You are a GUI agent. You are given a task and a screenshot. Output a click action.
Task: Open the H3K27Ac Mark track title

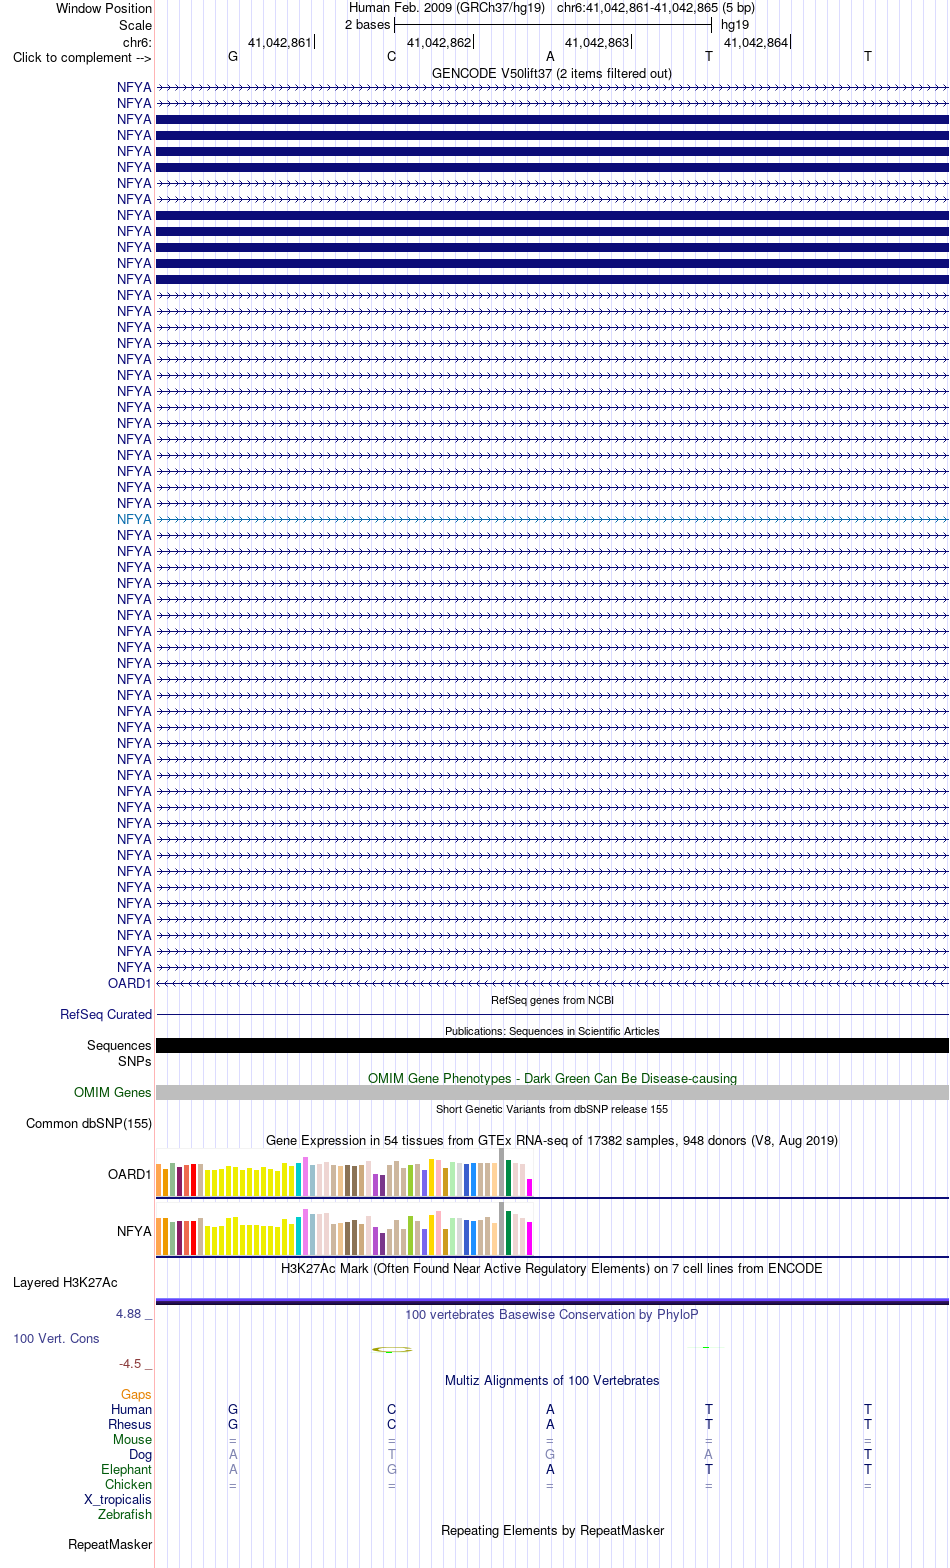[x=552, y=1268]
